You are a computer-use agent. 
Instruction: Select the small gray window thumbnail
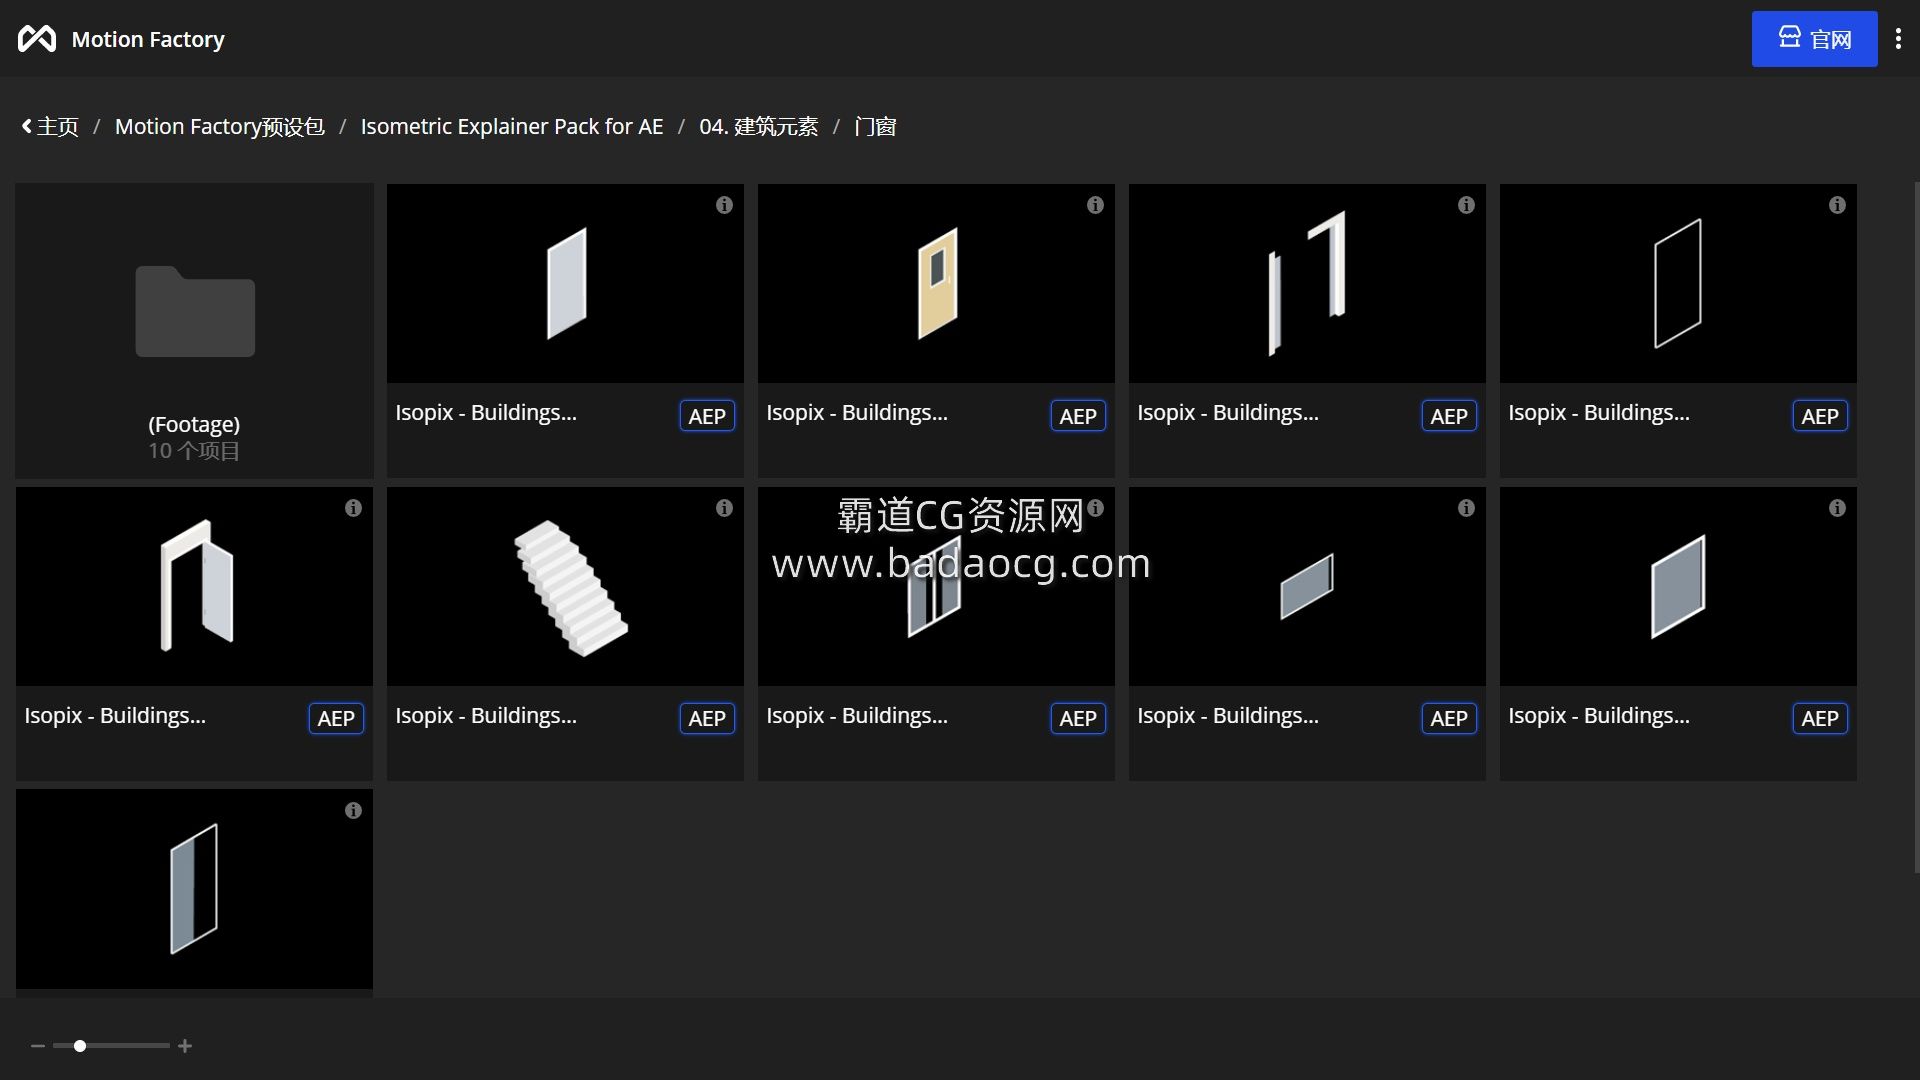(x=1307, y=587)
